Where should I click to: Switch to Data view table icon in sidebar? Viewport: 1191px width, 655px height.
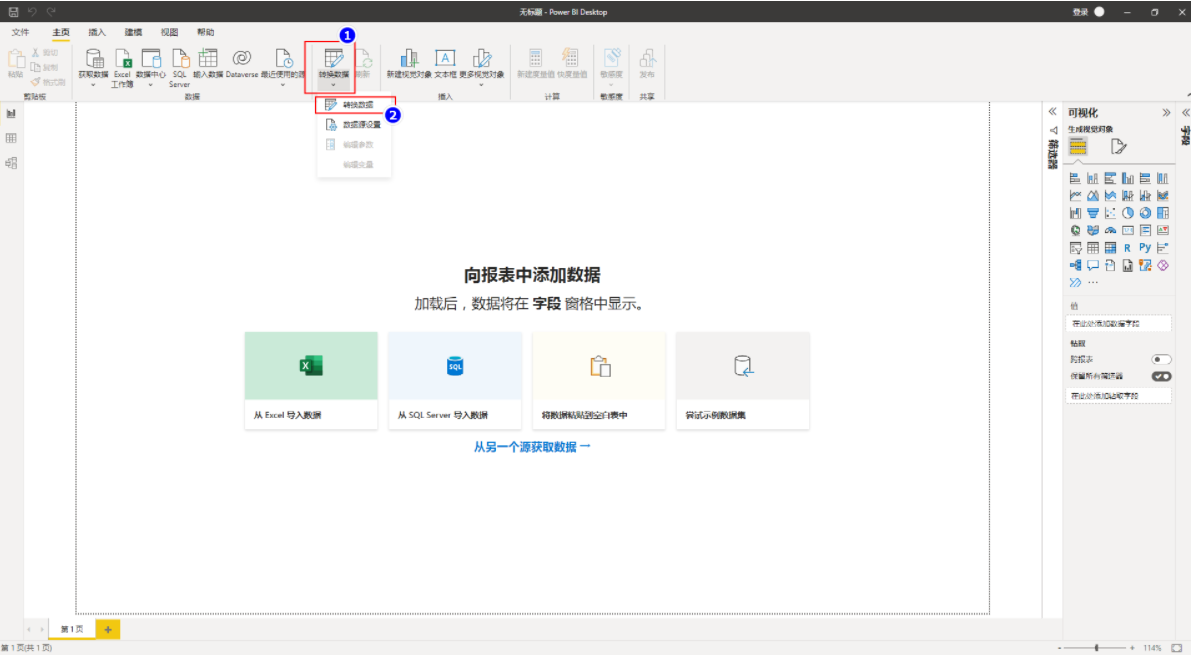tap(11, 138)
